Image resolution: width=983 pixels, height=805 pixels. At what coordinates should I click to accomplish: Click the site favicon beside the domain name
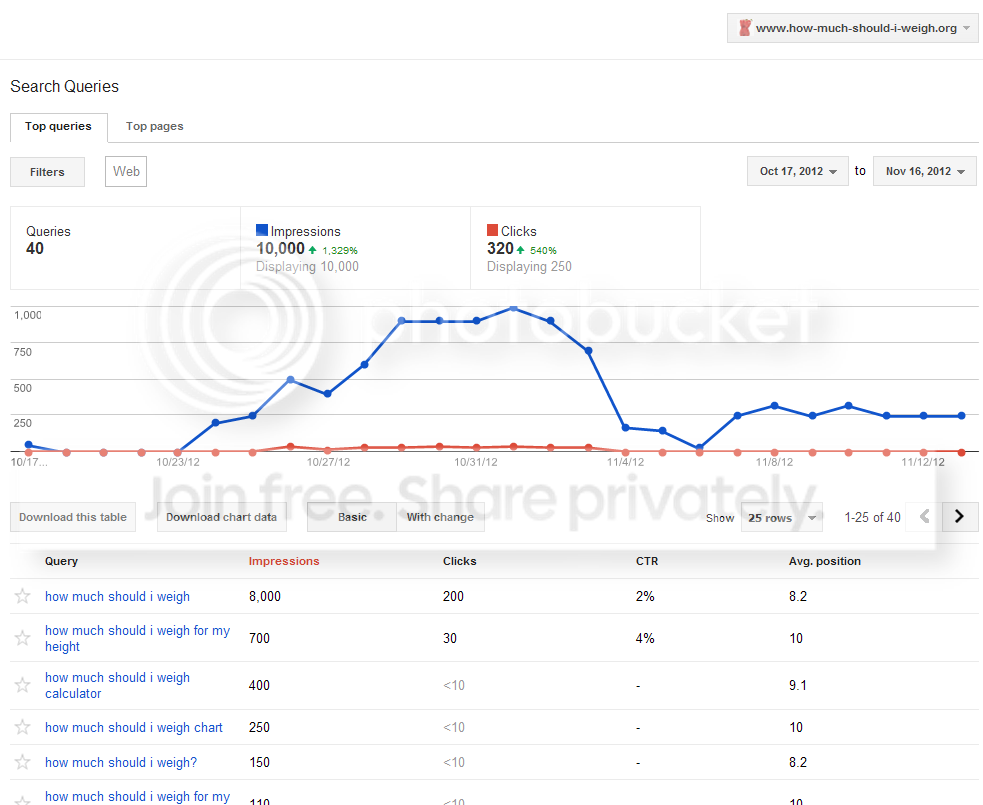point(745,28)
